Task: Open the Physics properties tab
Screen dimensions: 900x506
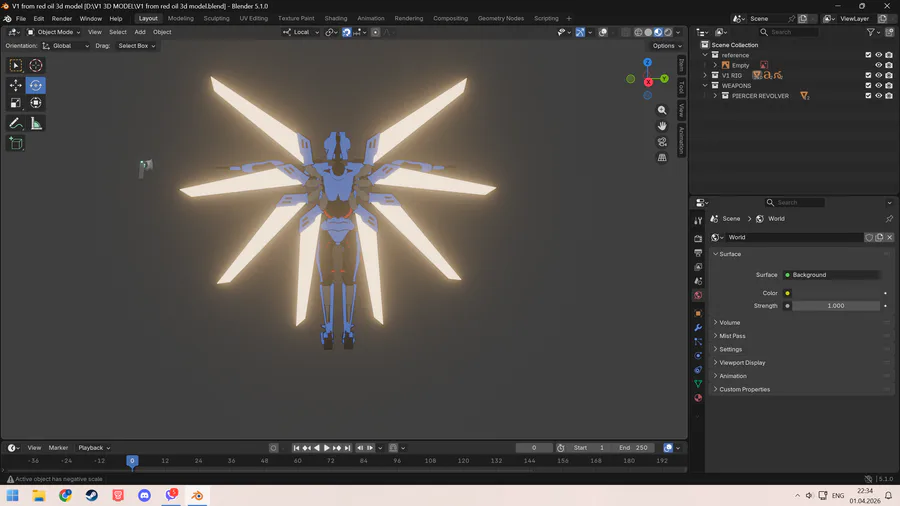Action: [x=698, y=356]
